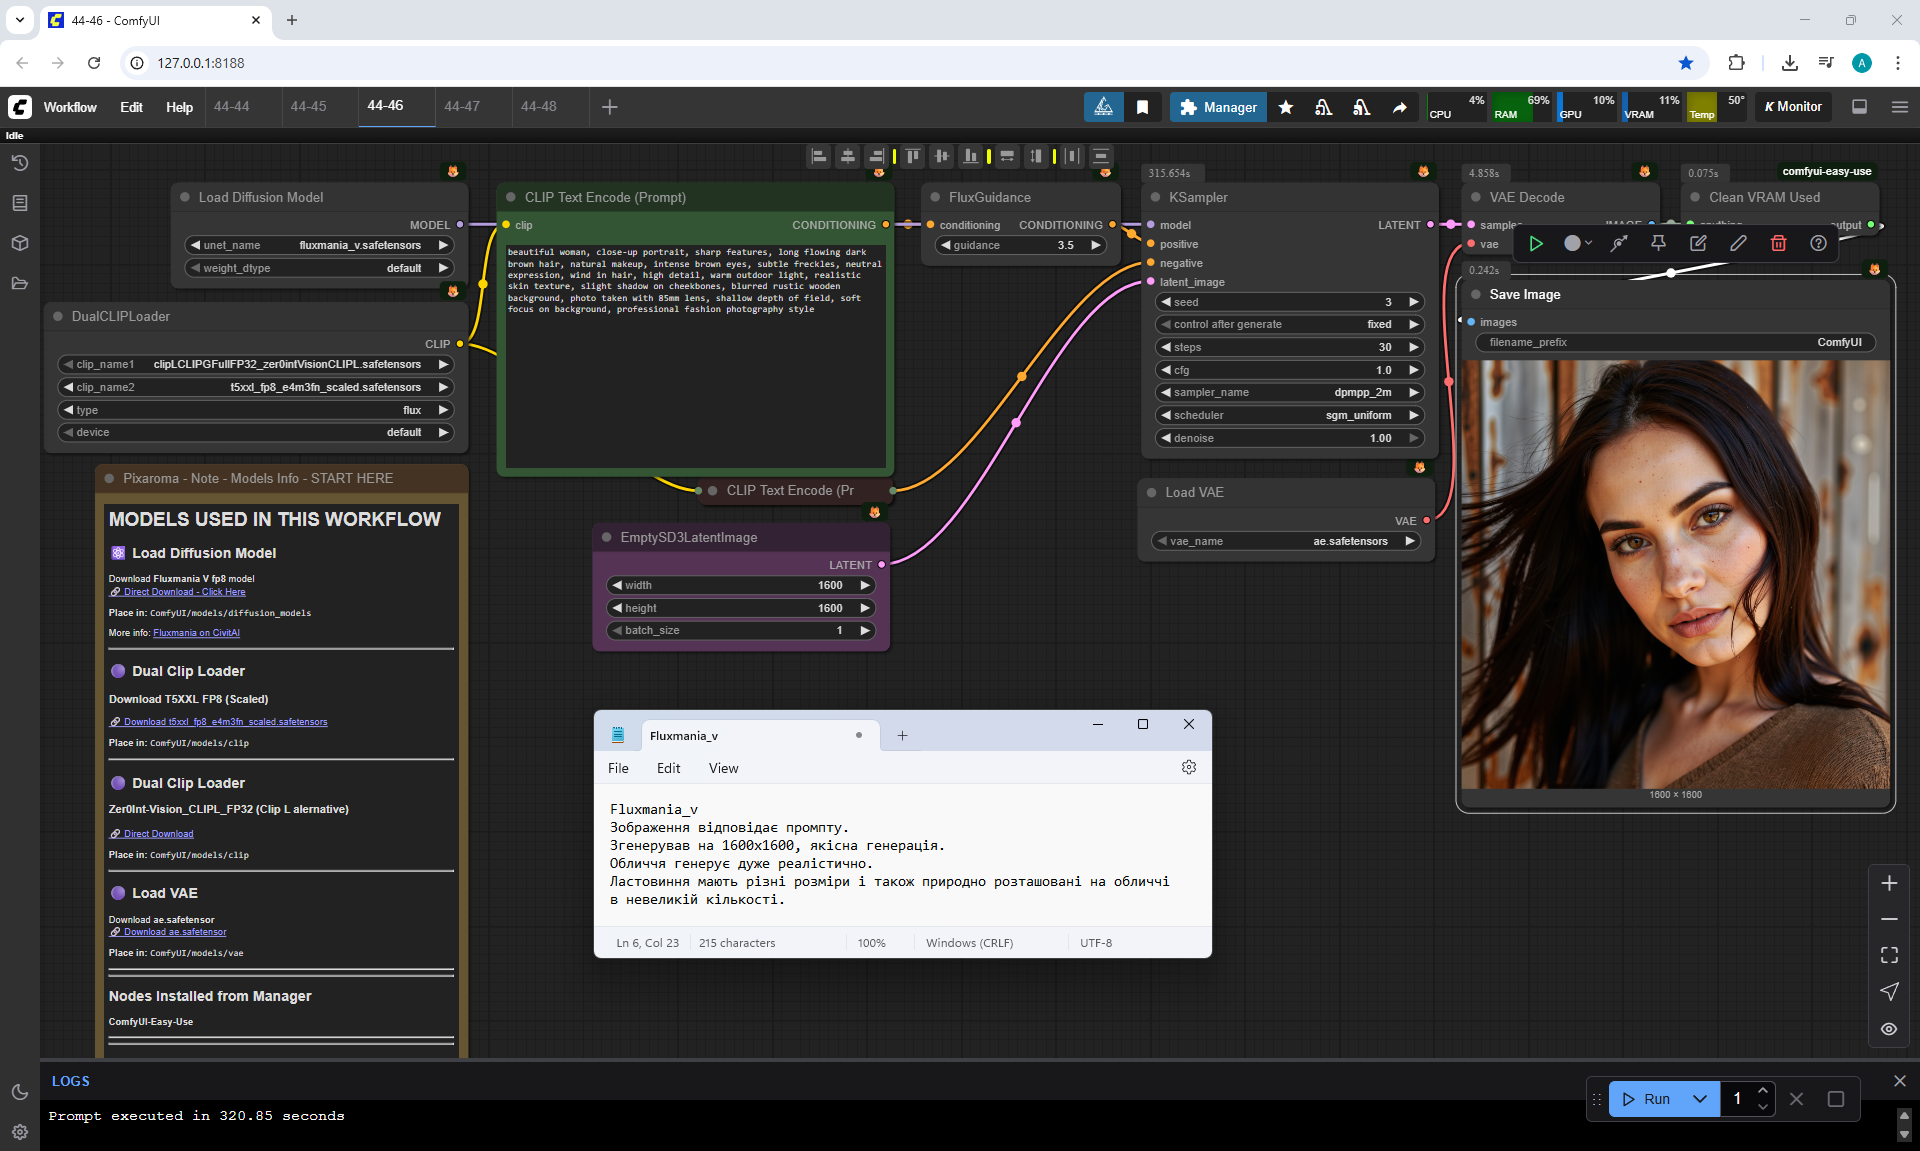Open node color picker dropdown
Screen dimensions: 1920x1151
point(1577,243)
